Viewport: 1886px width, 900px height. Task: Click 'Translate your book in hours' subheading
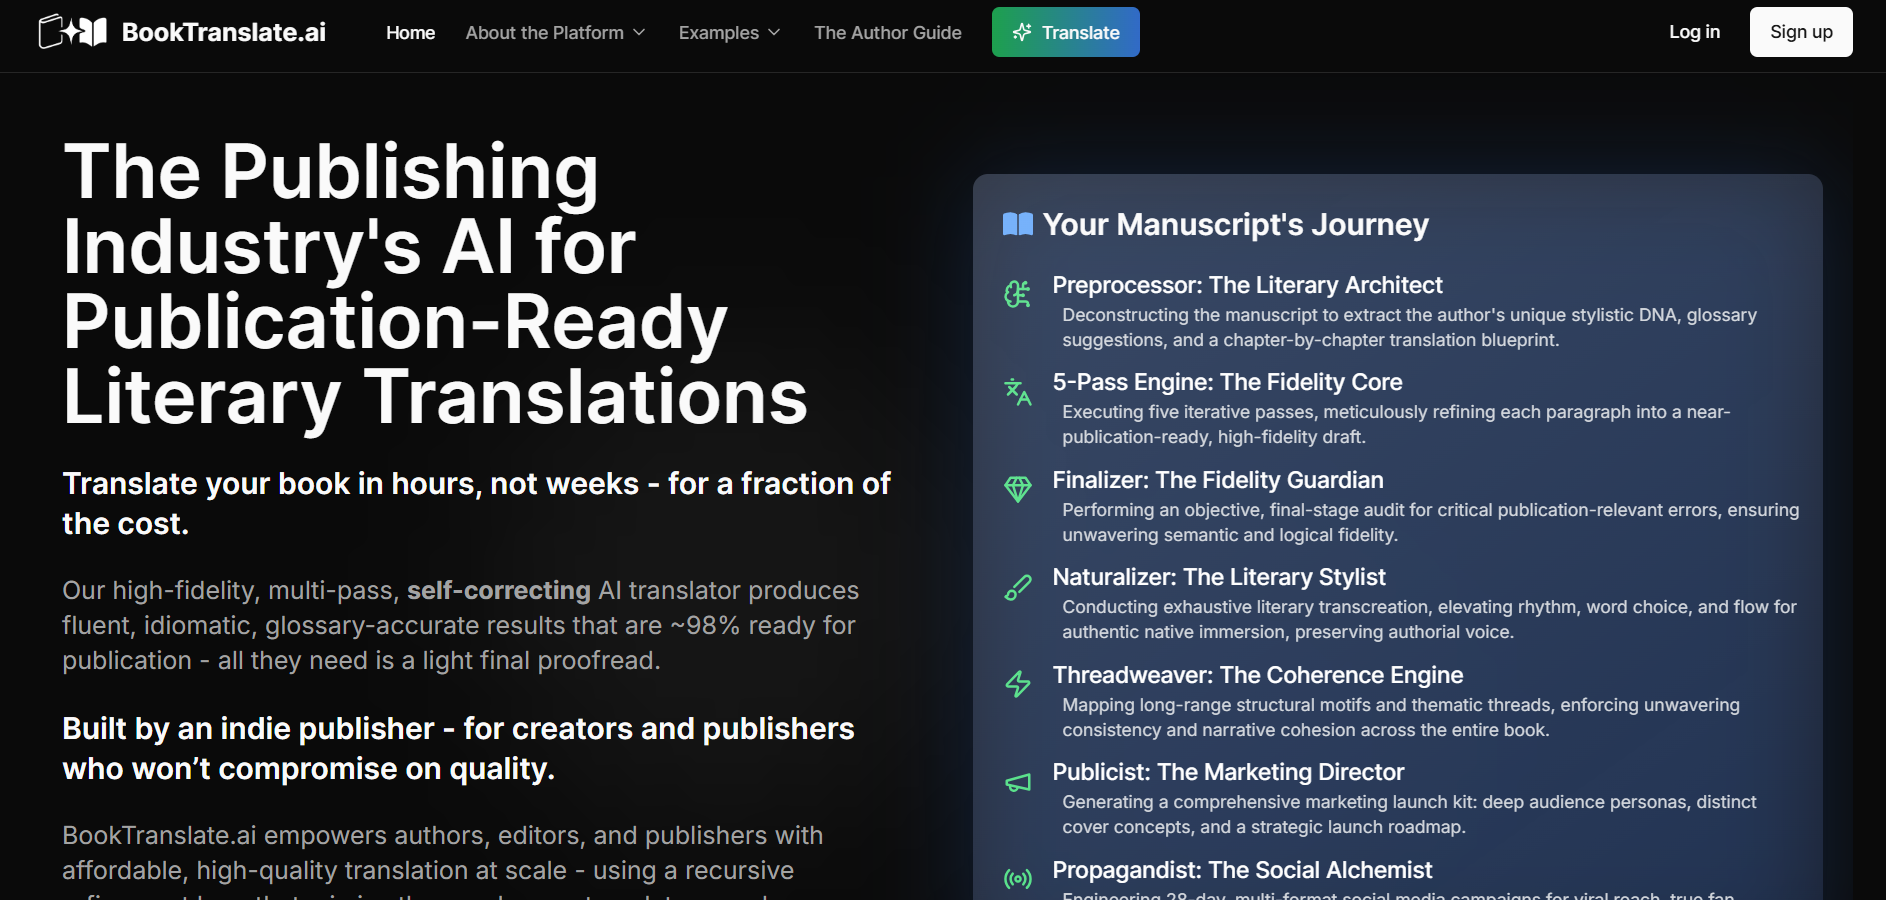pyautogui.click(x=476, y=503)
